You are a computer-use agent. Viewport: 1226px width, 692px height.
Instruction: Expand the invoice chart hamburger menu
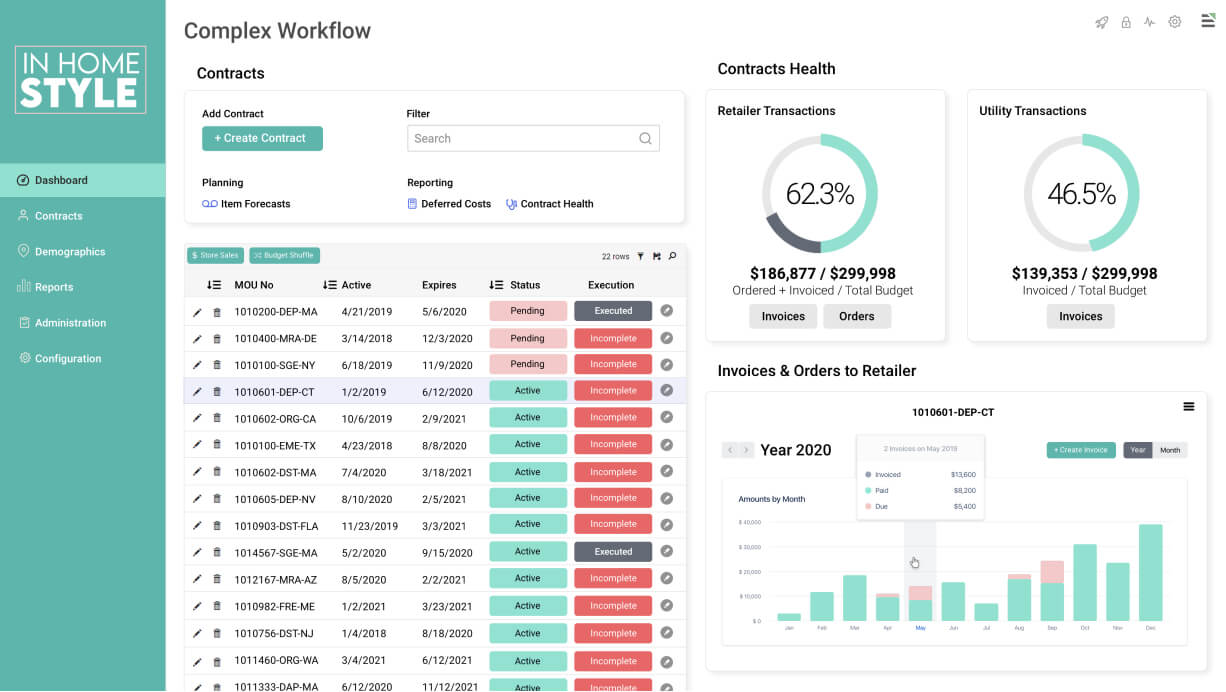(x=1189, y=407)
